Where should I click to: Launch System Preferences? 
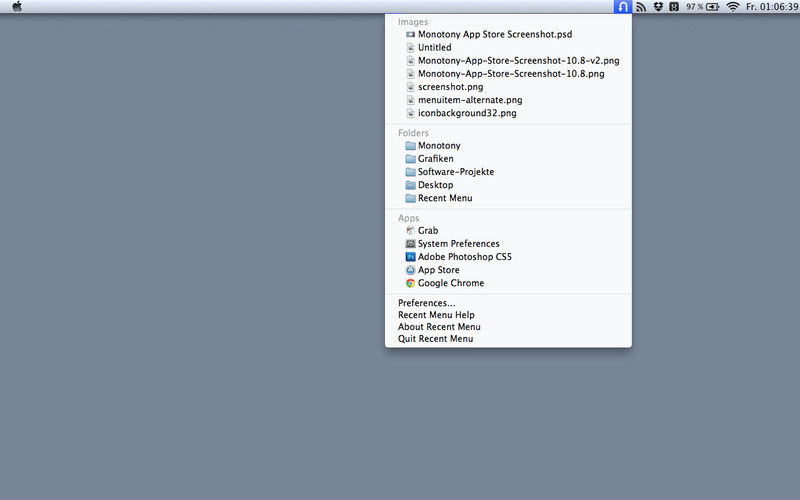[508, 244]
